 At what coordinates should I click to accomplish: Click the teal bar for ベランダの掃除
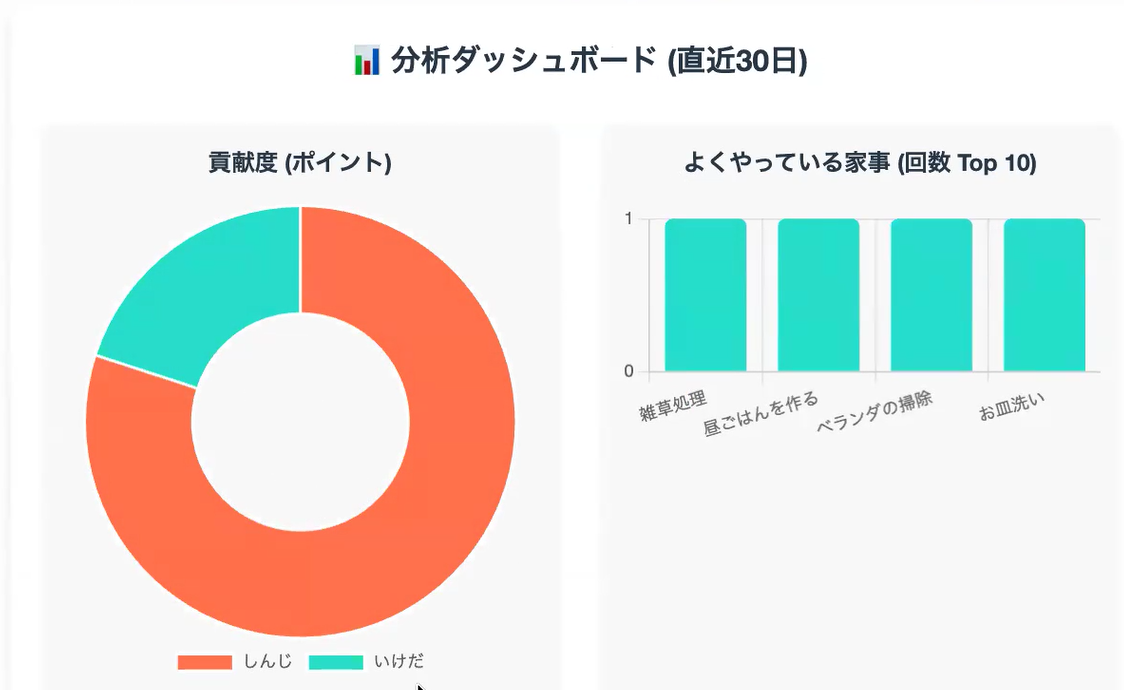click(x=931, y=295)
